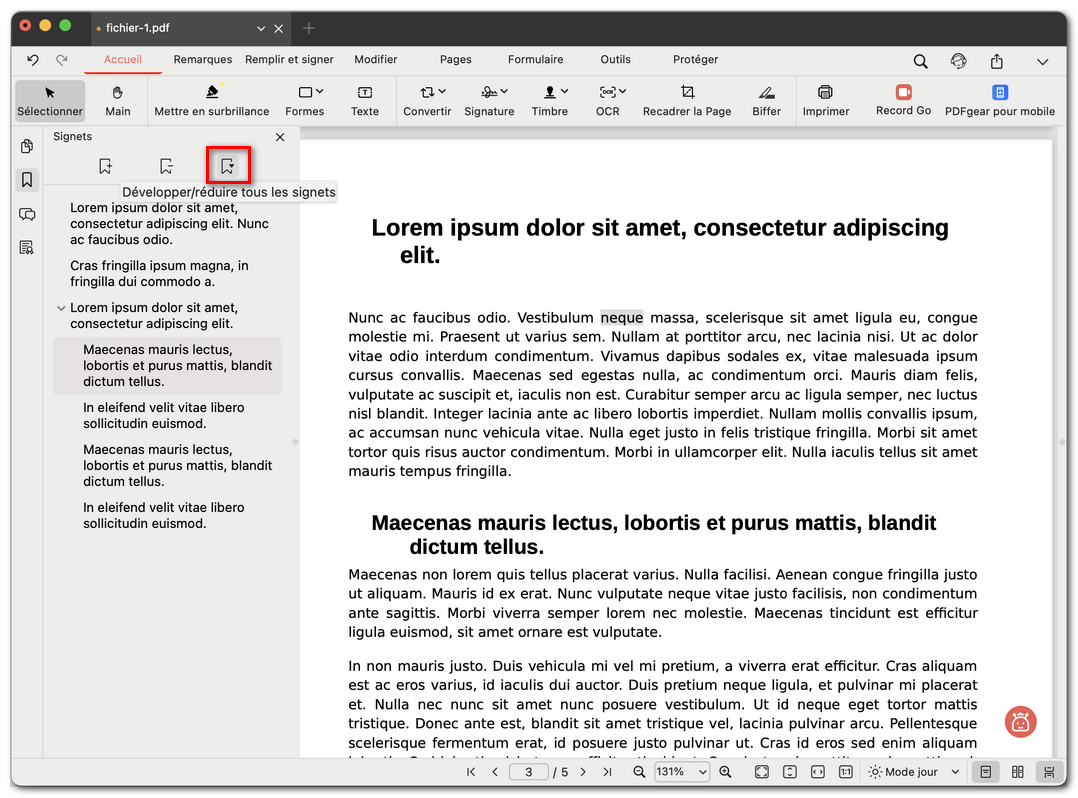Toggle expand/collapse all bookmarks

click(228, 165)
